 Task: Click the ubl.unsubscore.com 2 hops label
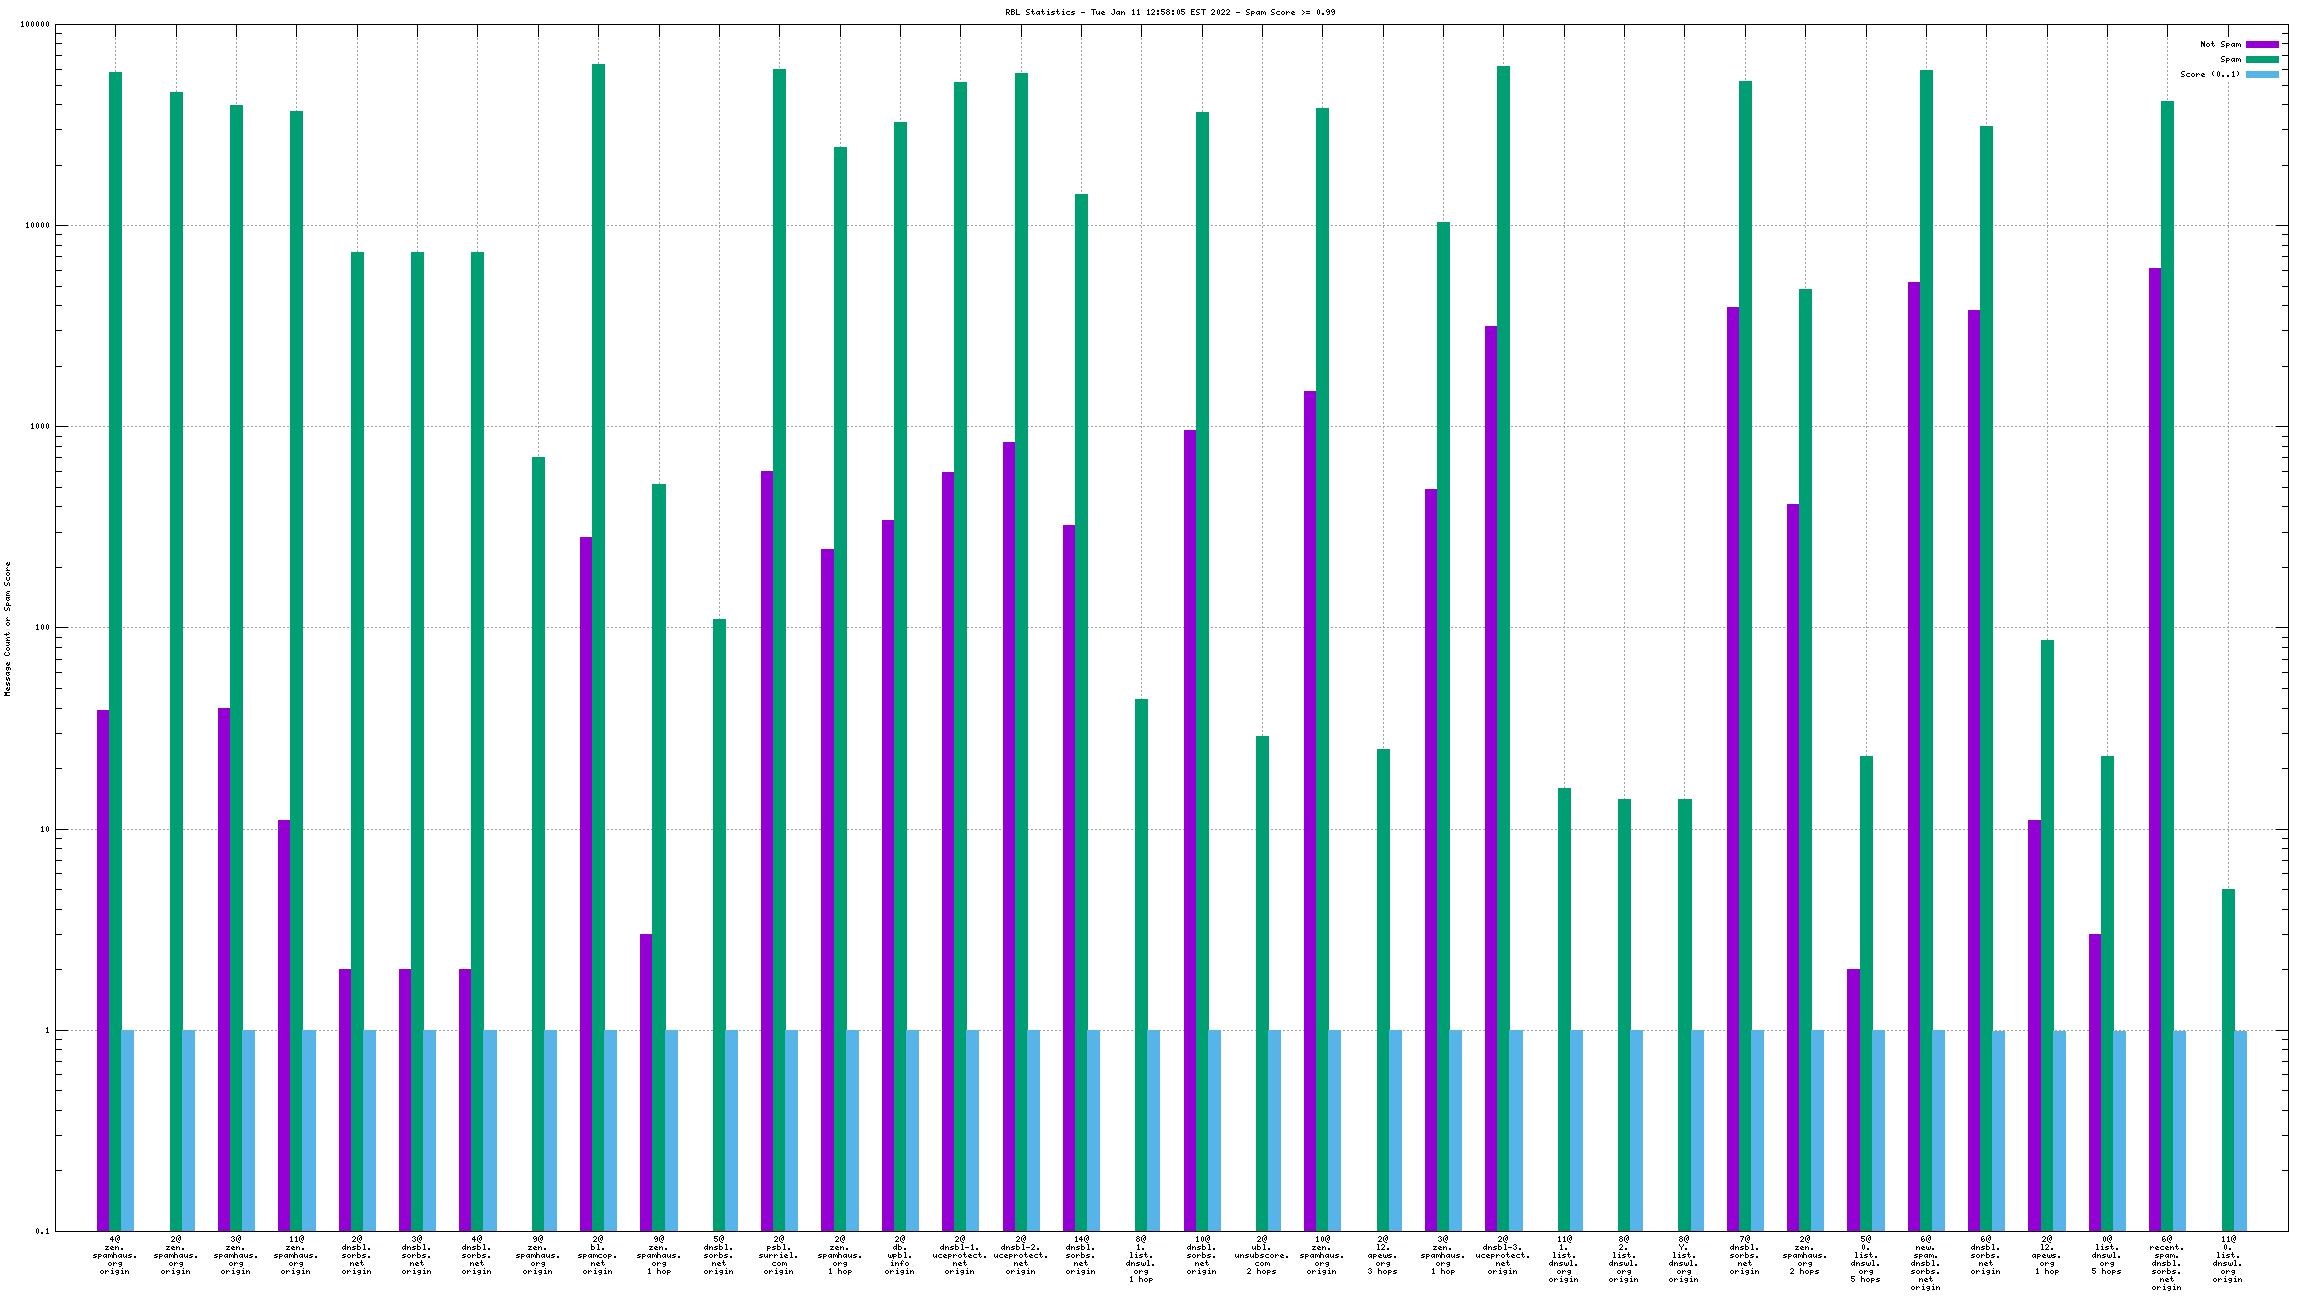coord(1262,1255)
